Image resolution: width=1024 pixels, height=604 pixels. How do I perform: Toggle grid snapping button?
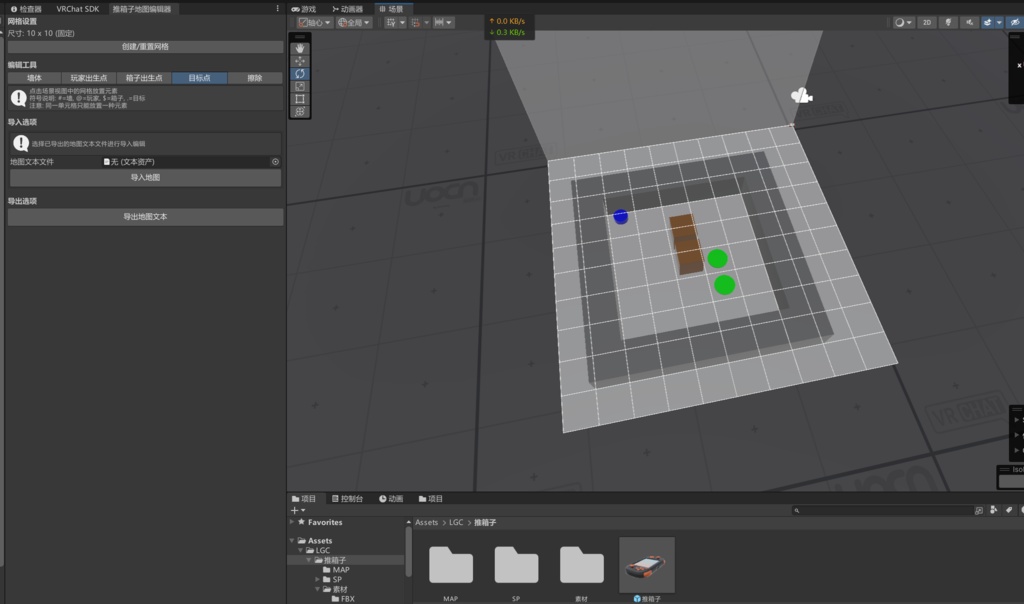coord(415,22)
